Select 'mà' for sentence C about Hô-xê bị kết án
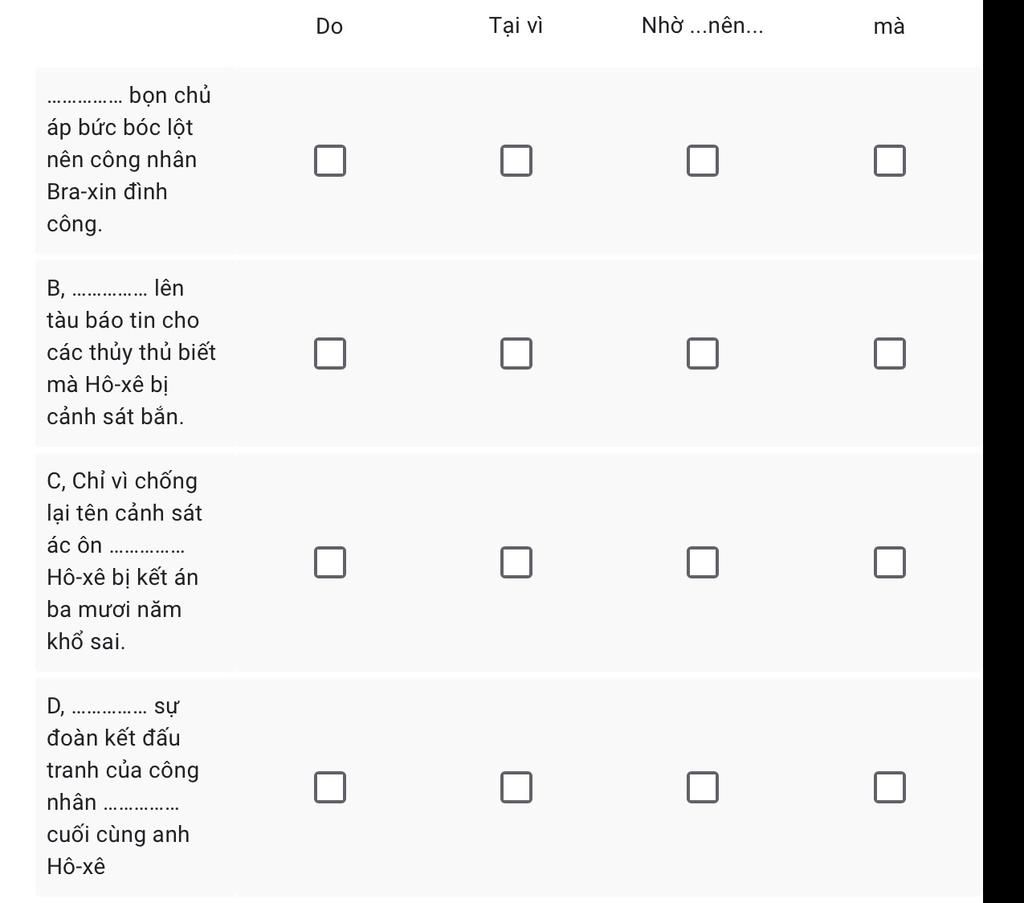This screenshot has width=1024, height=903. (889, 562)
